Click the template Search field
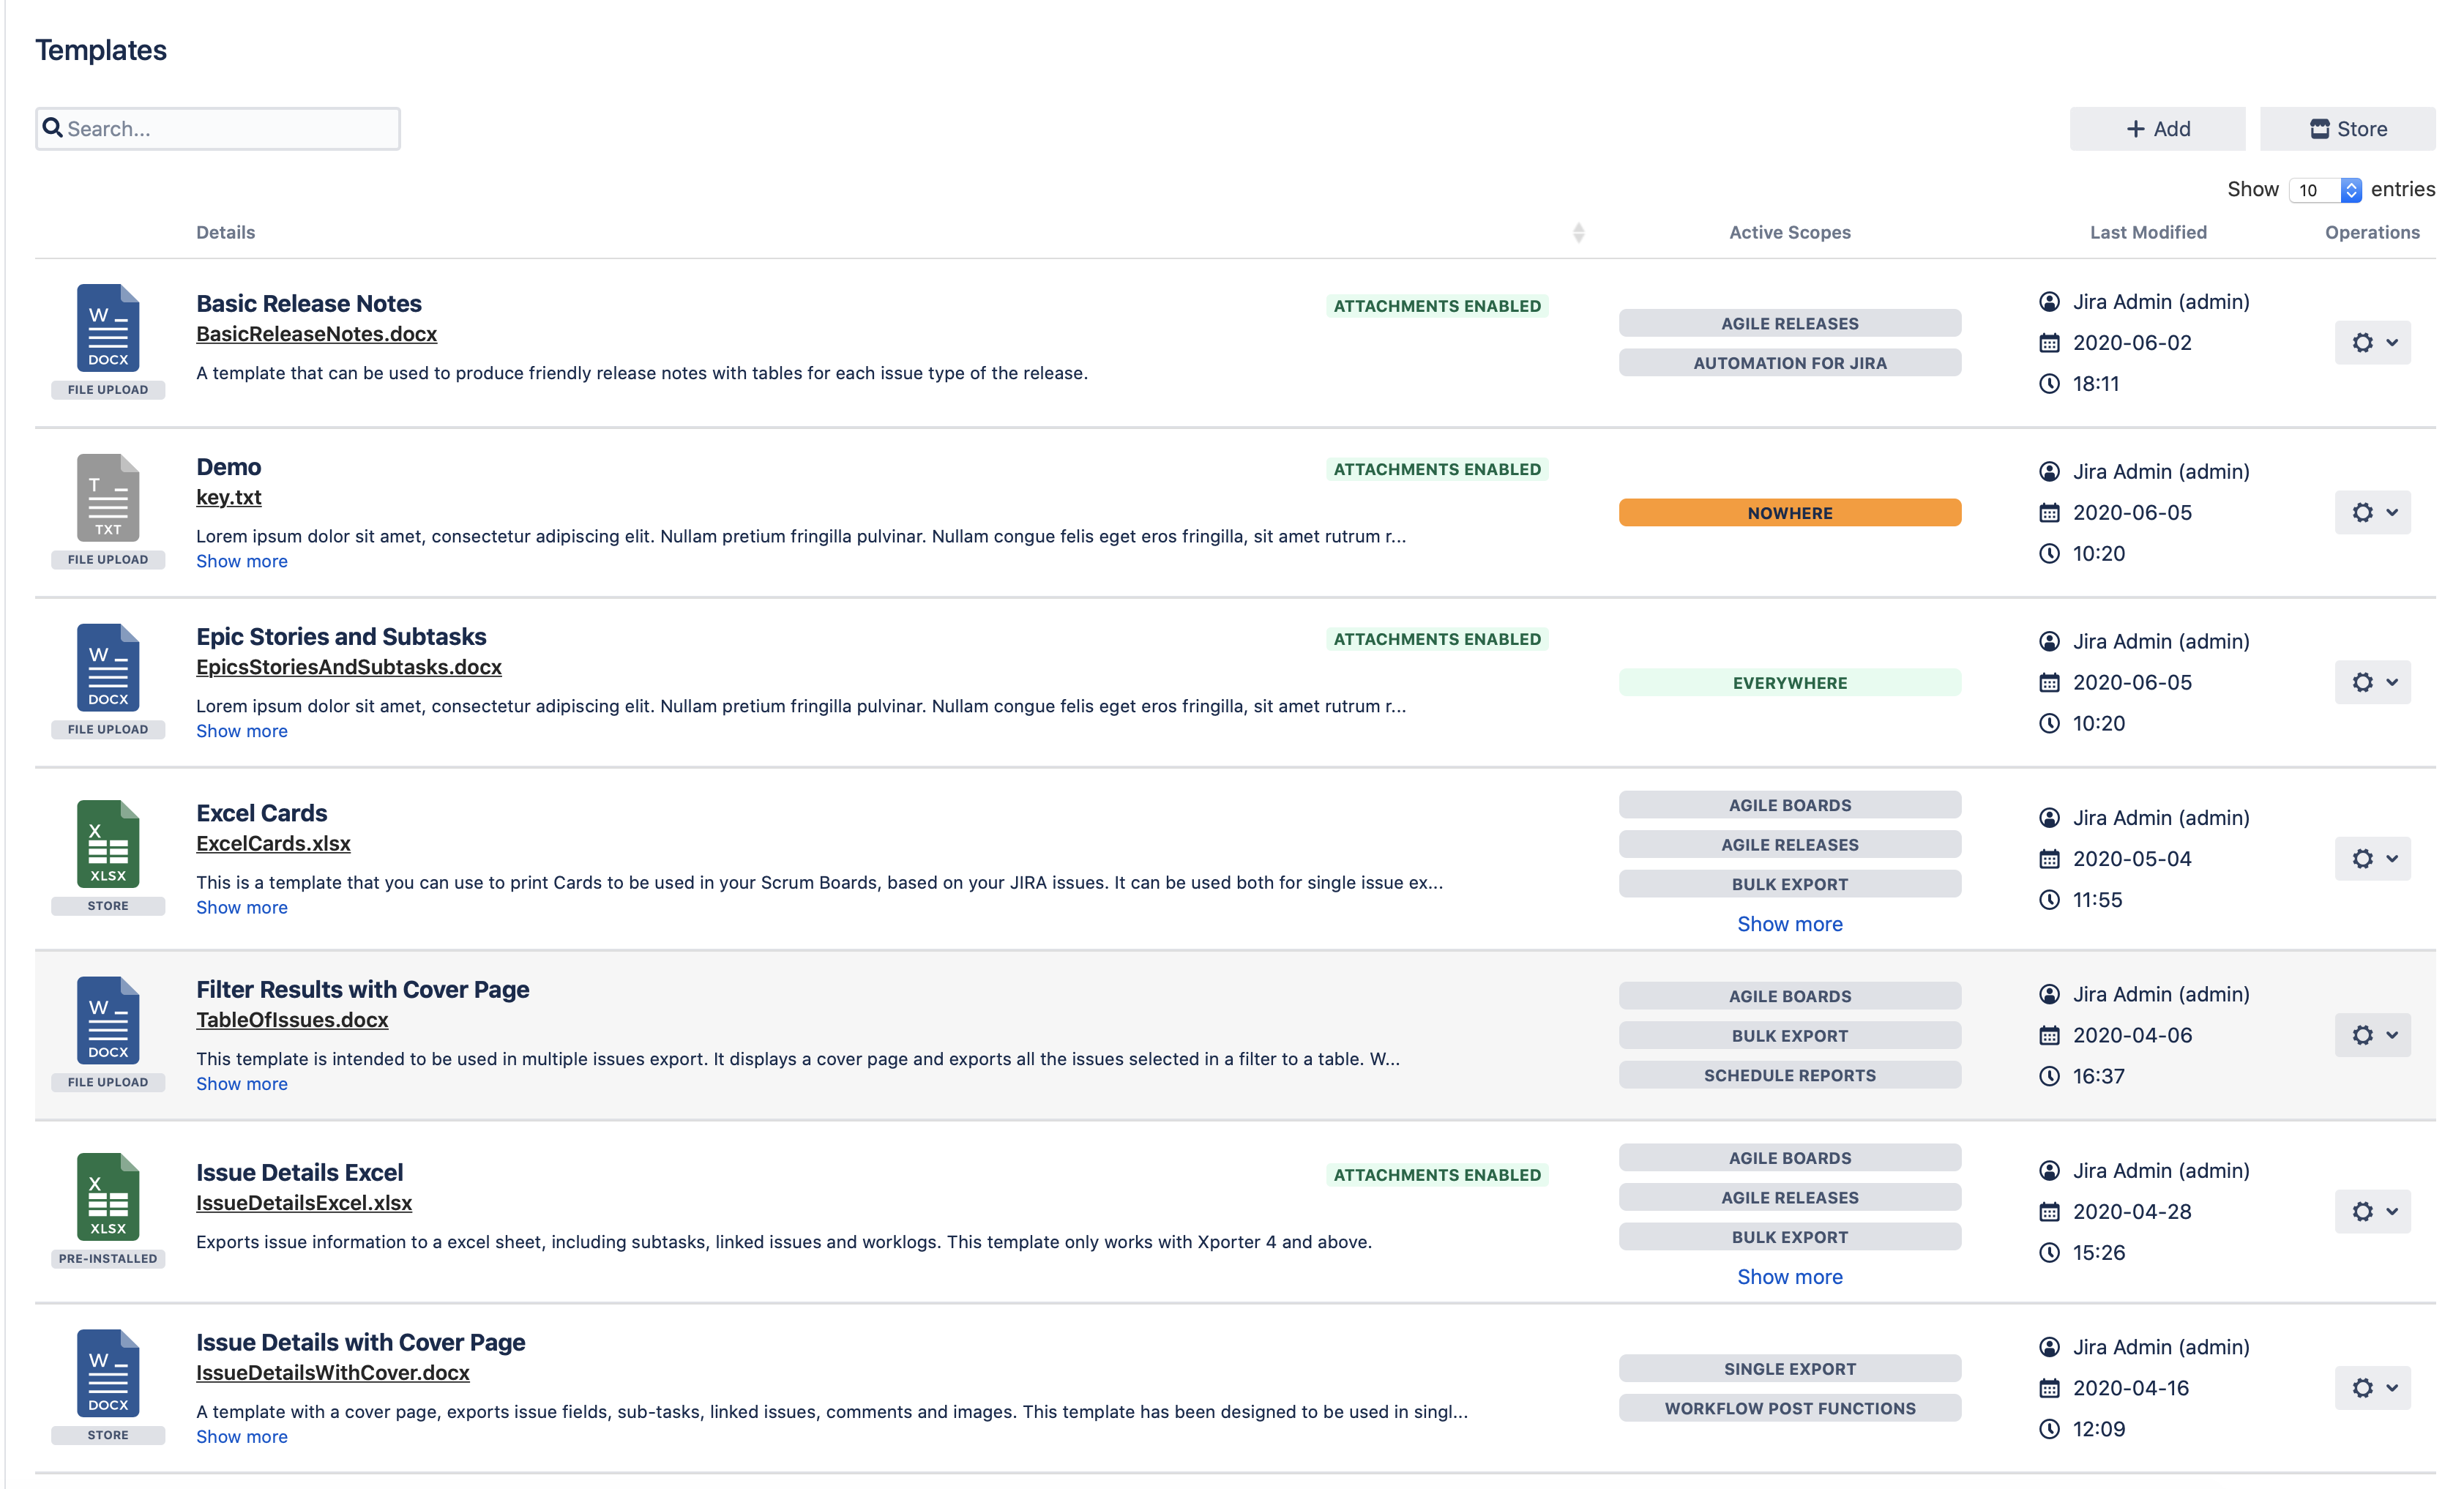2464x1489 pixels. pos(218,129)
